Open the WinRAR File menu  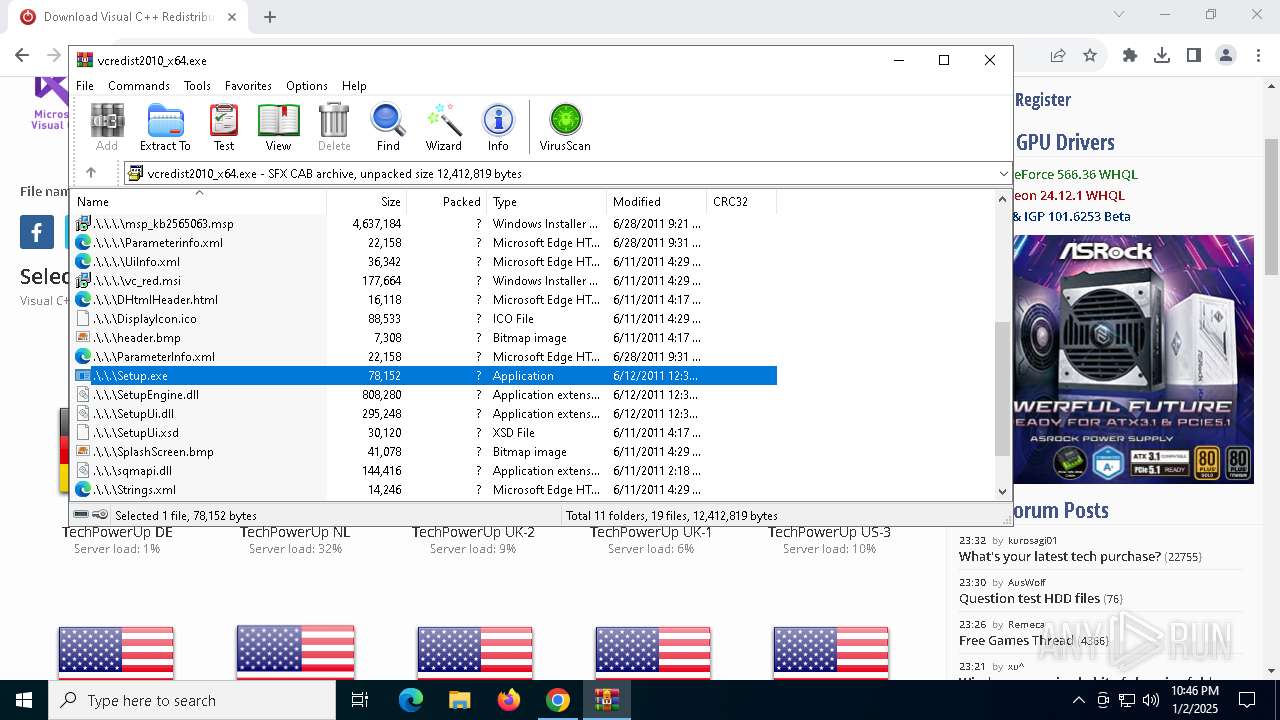(85, 86)
